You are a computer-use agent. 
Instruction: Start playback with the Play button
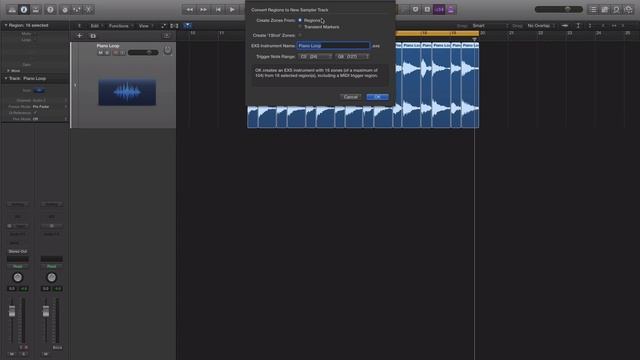pyautogui.click(x=232, y=9)
